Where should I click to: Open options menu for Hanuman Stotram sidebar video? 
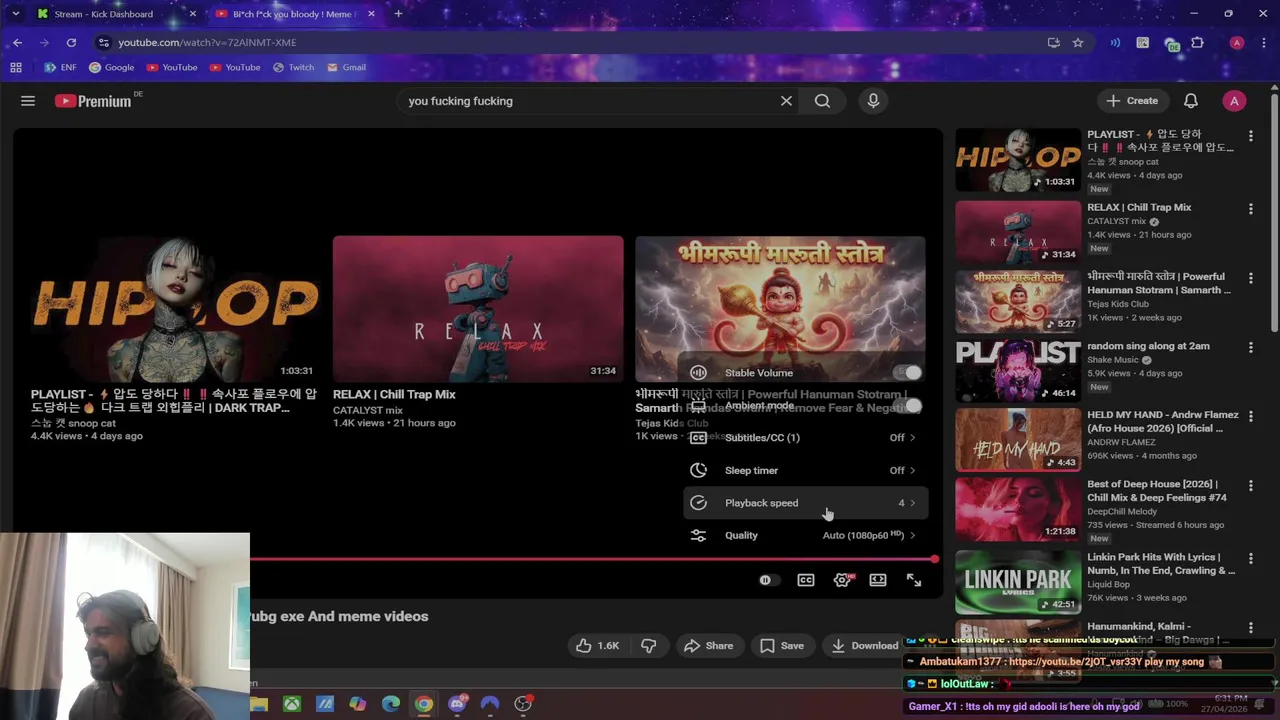click(x=1250, y=278)
